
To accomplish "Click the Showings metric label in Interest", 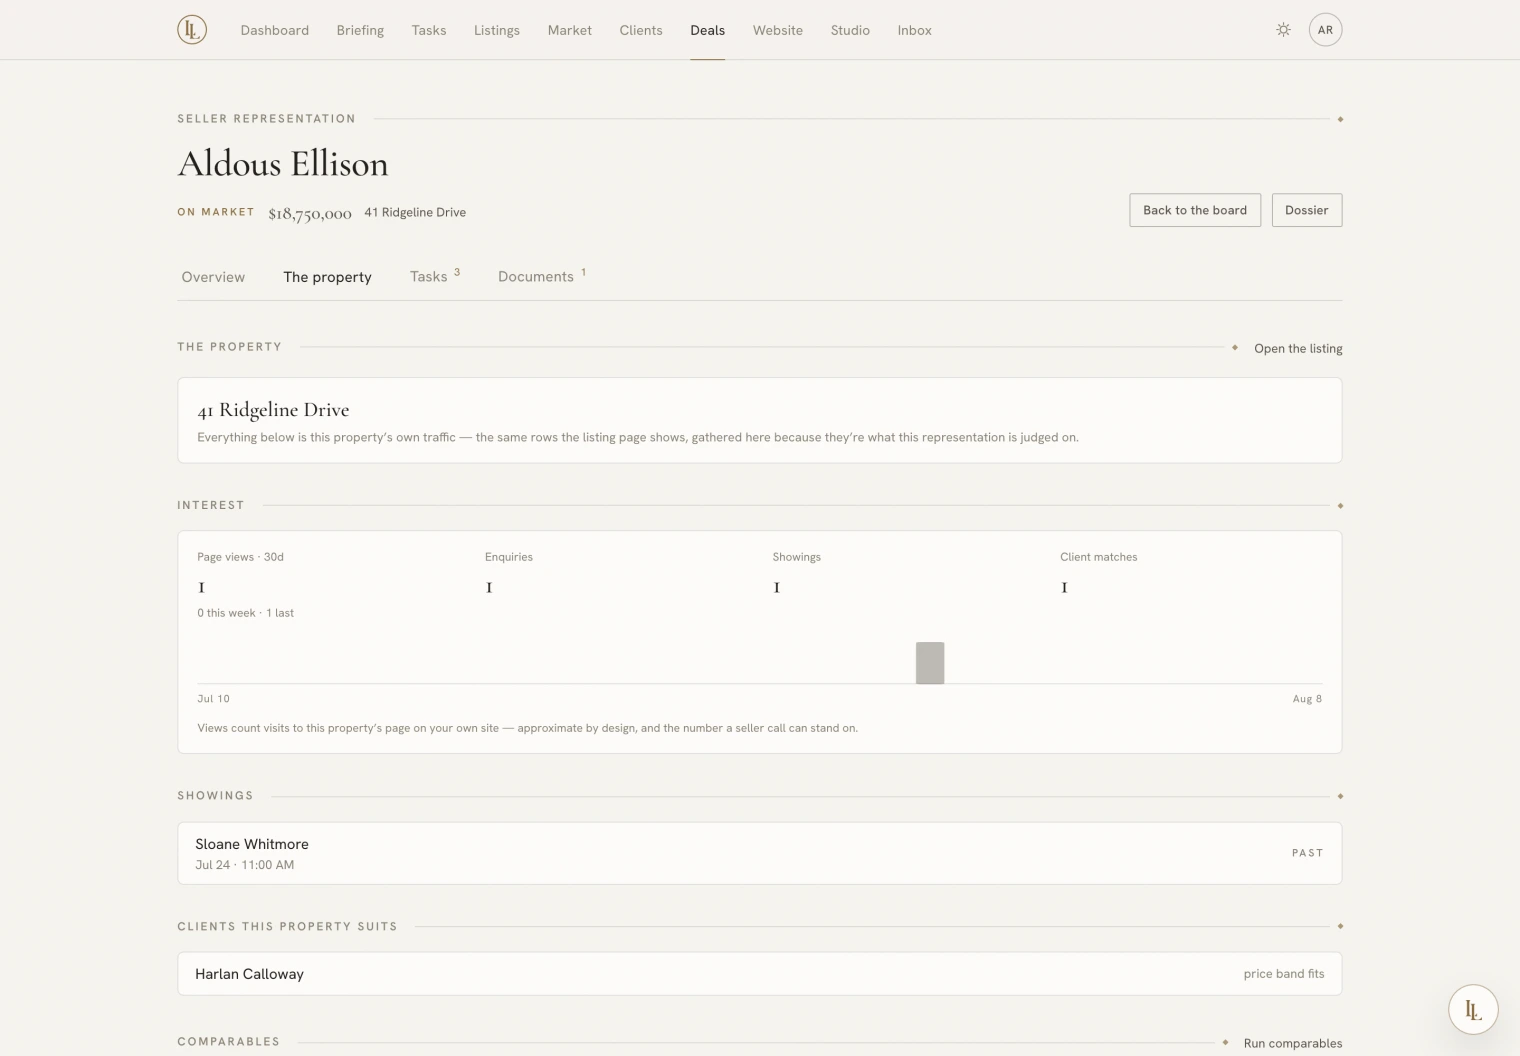I will click(x=796, y=557).
